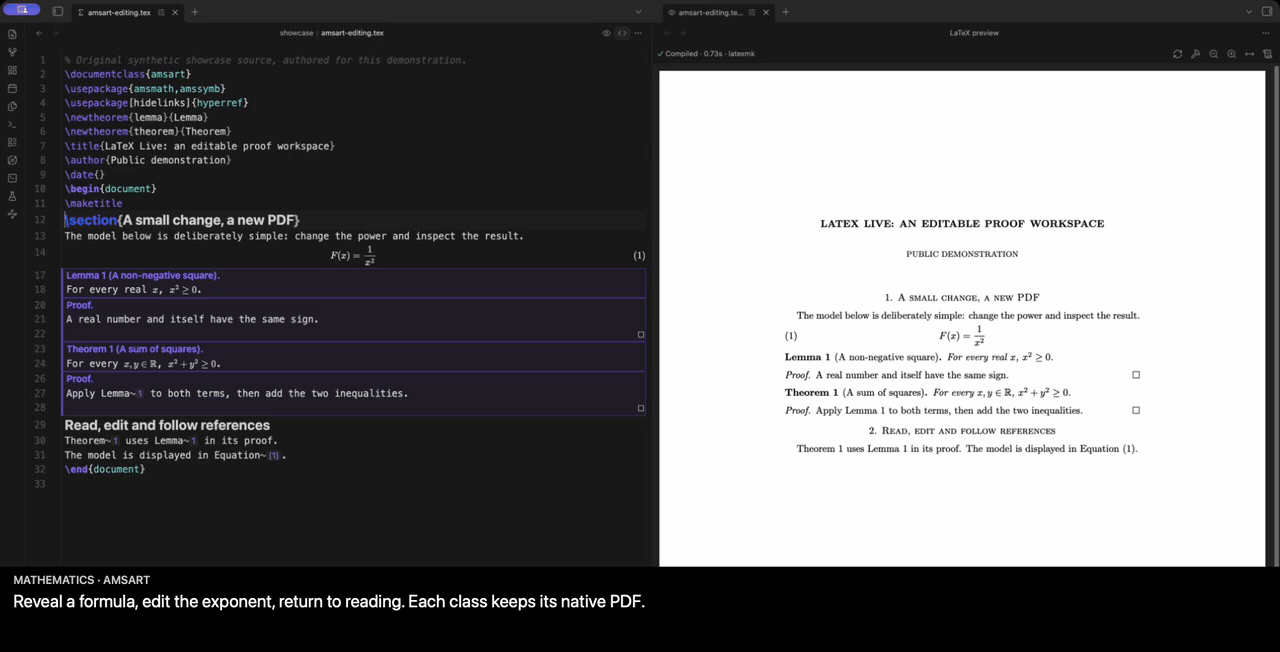Expand the editor pane tab list chevron
The image size is (1280, 652).
pos(638,12)
